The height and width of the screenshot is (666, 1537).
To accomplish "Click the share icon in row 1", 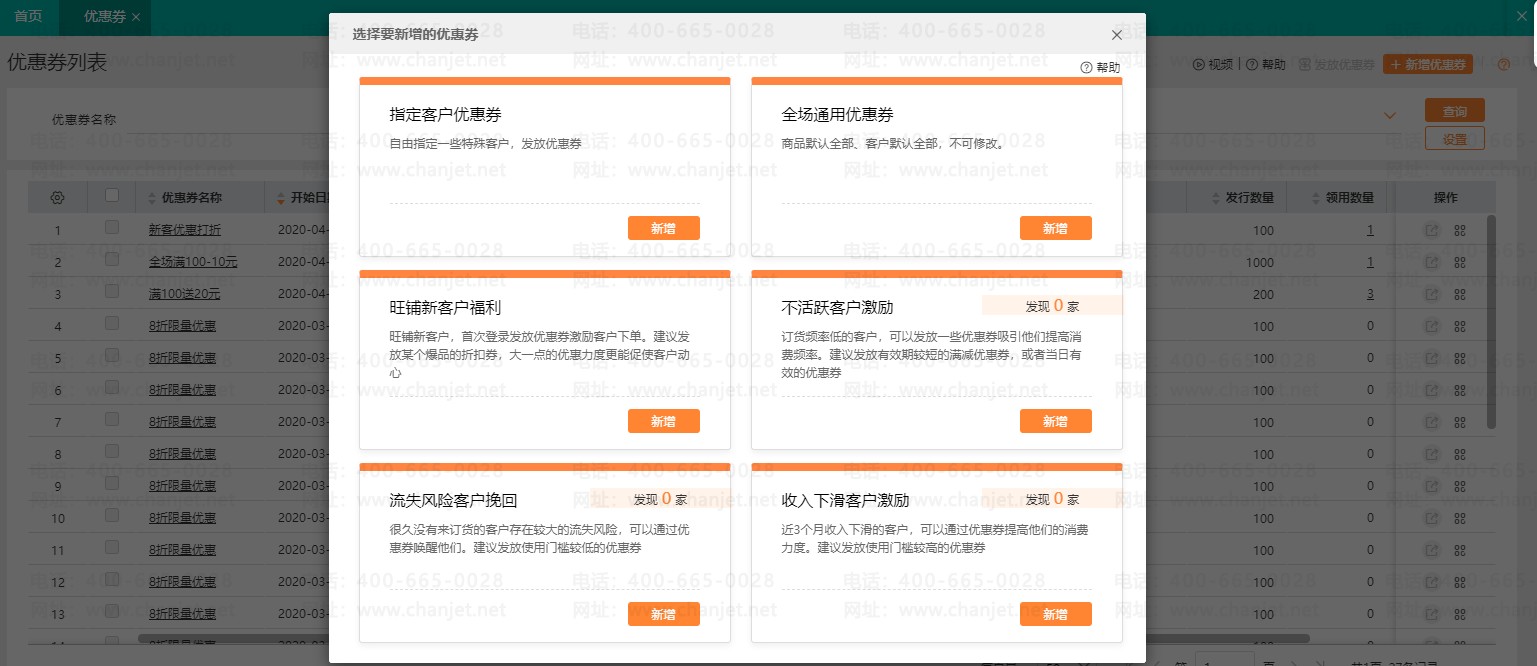I will [1431, 231].
